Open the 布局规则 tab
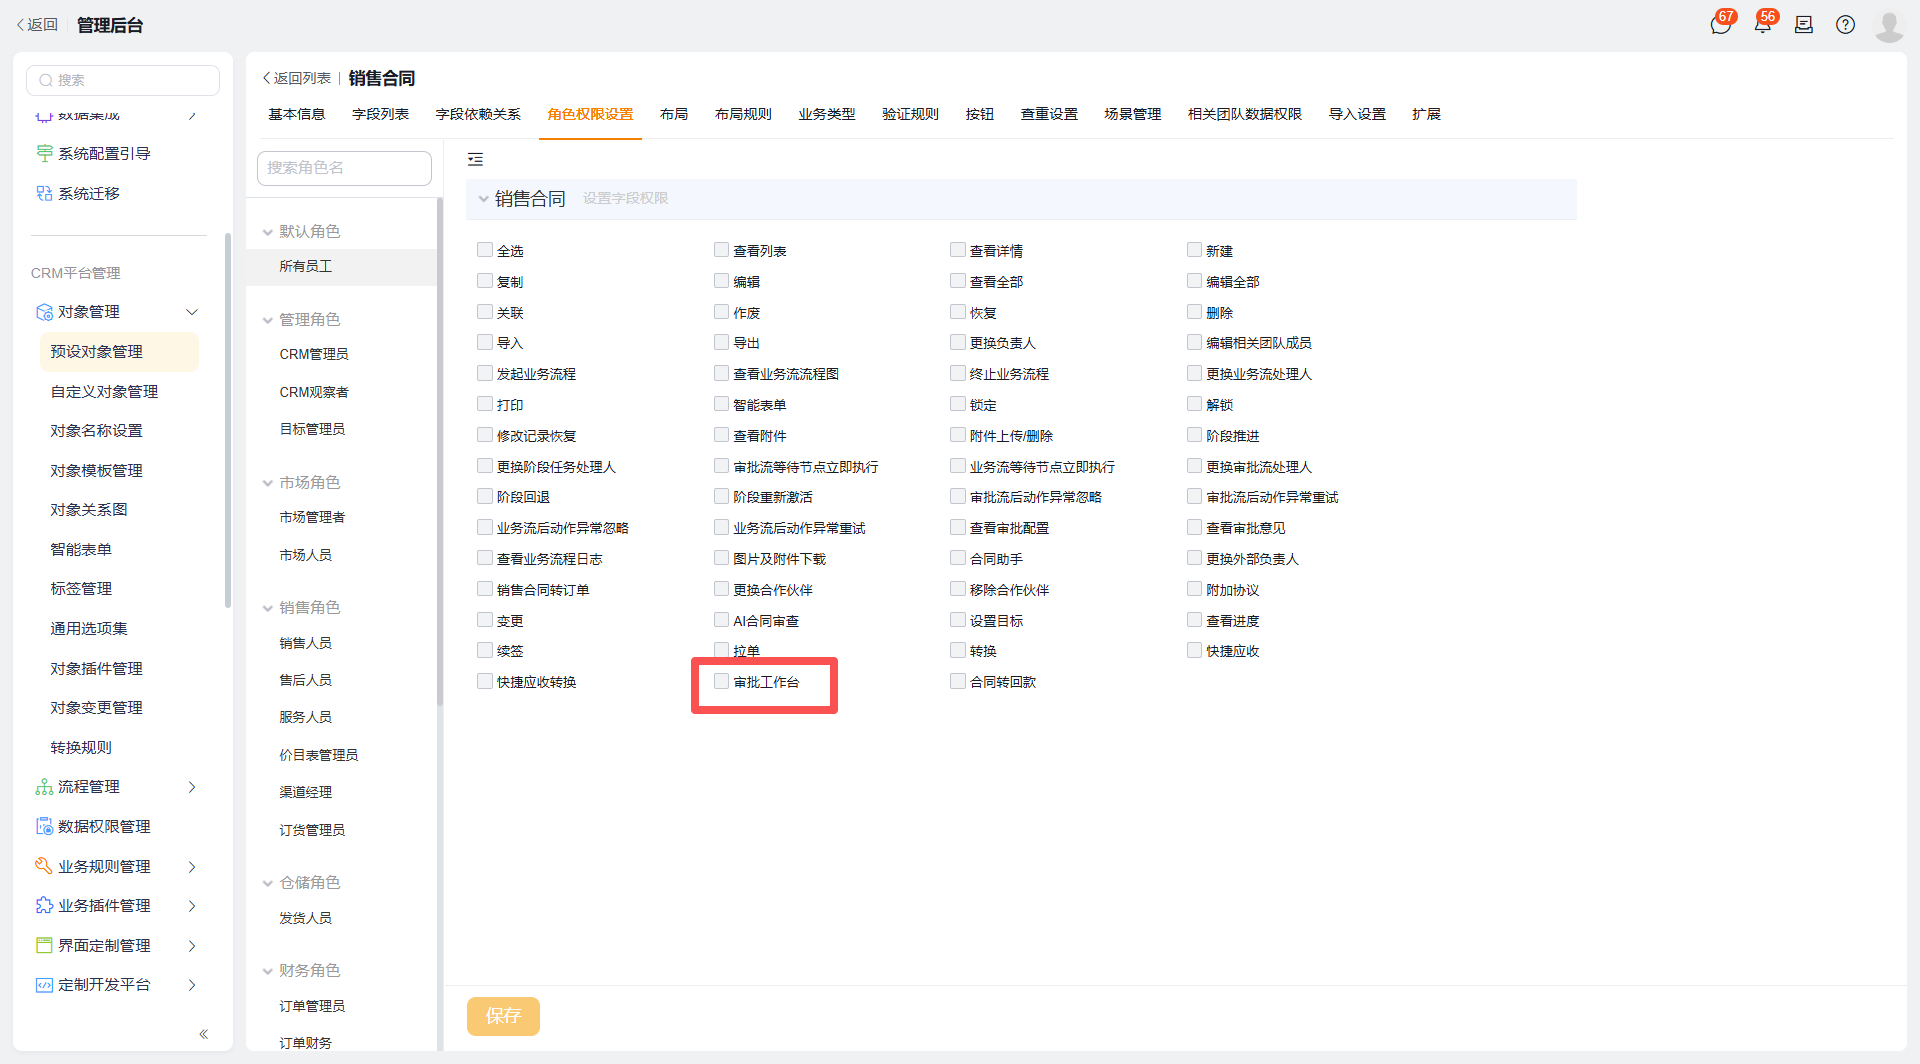 [743, 114]
